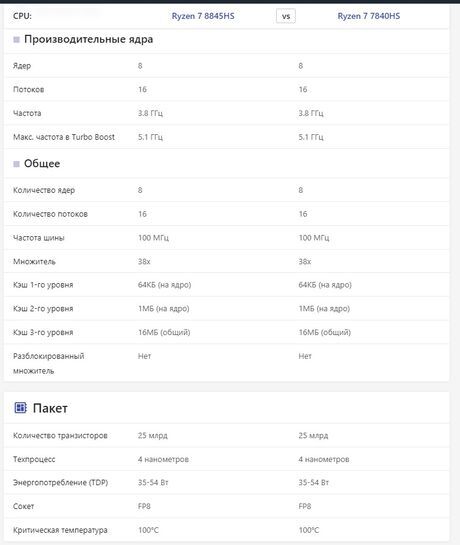Viewport: 460px width, 545px height.
Task: Click the Количество транзисторов row label
Action: 60,436
